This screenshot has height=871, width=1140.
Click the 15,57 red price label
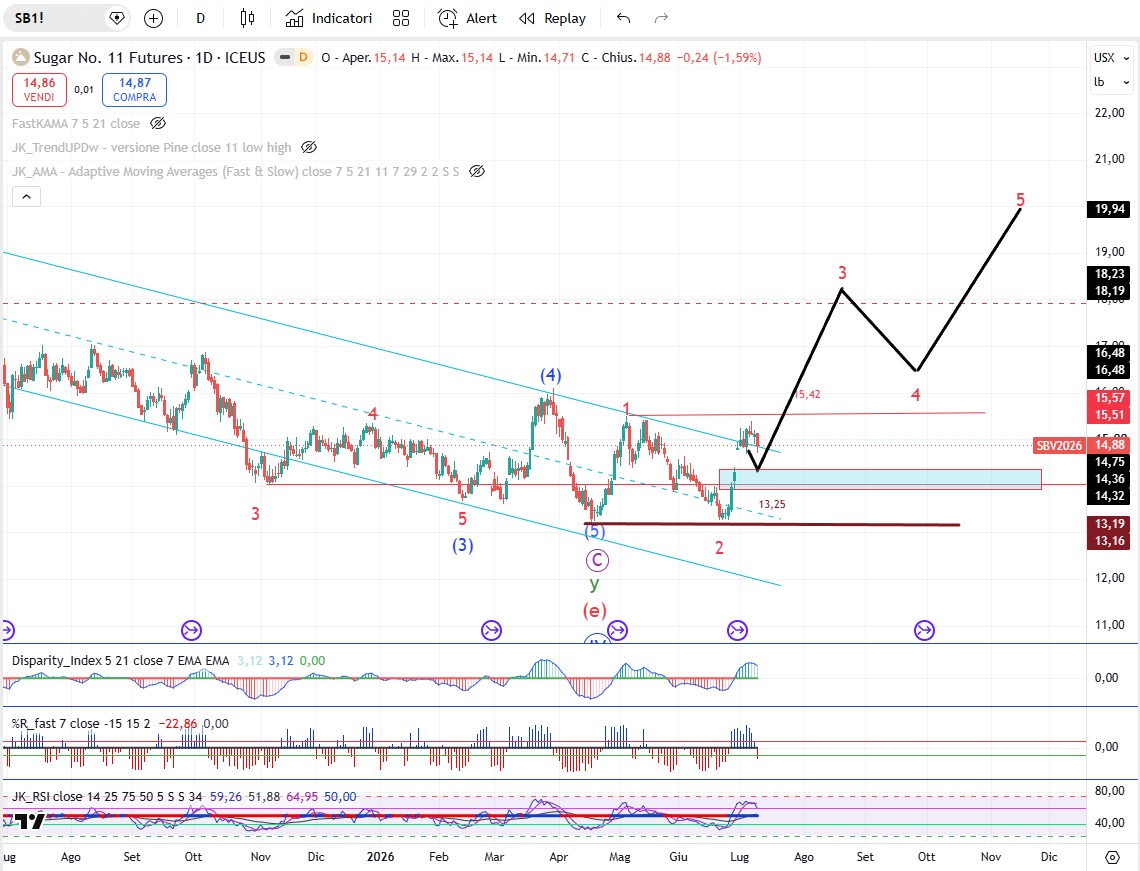pyautogui.click(x=1109, y=398)
